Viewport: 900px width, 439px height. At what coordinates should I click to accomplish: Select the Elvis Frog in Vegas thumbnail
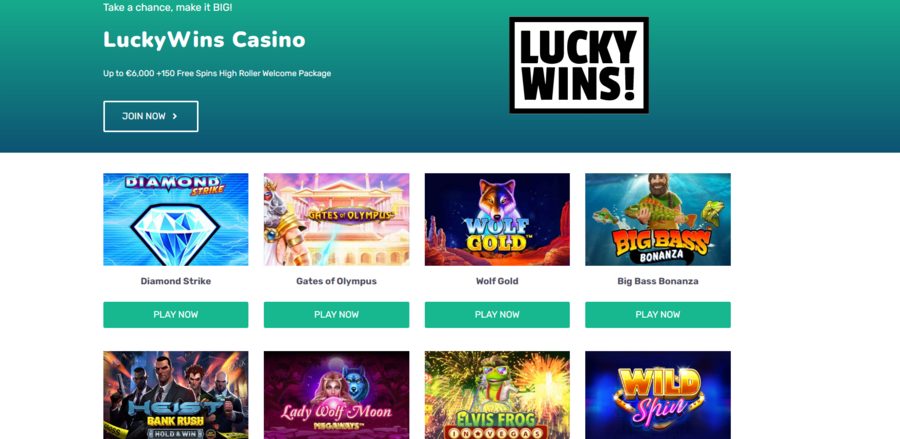(497, 395)
